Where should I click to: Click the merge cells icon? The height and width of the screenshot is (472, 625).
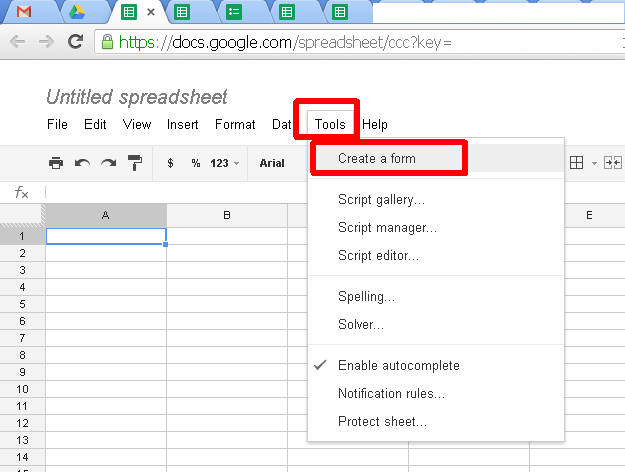613,163
